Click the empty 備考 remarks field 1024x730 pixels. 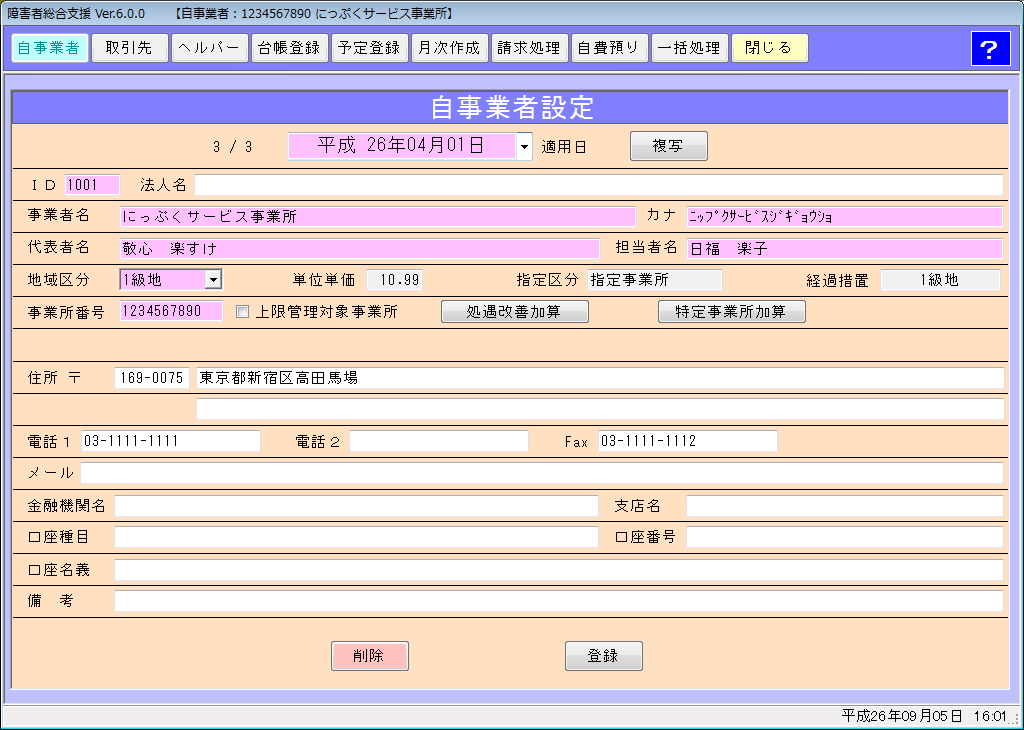559,601
